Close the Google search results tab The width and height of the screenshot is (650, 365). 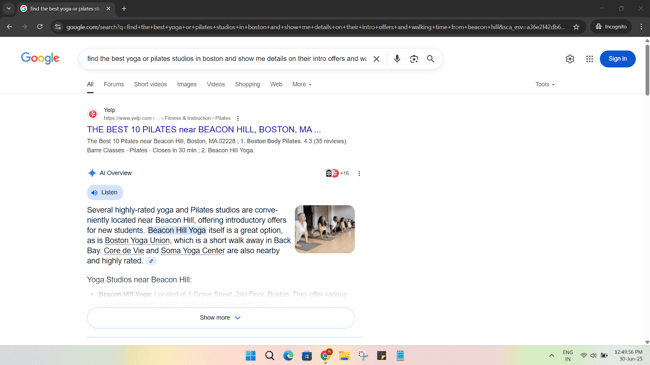point(108,8)
